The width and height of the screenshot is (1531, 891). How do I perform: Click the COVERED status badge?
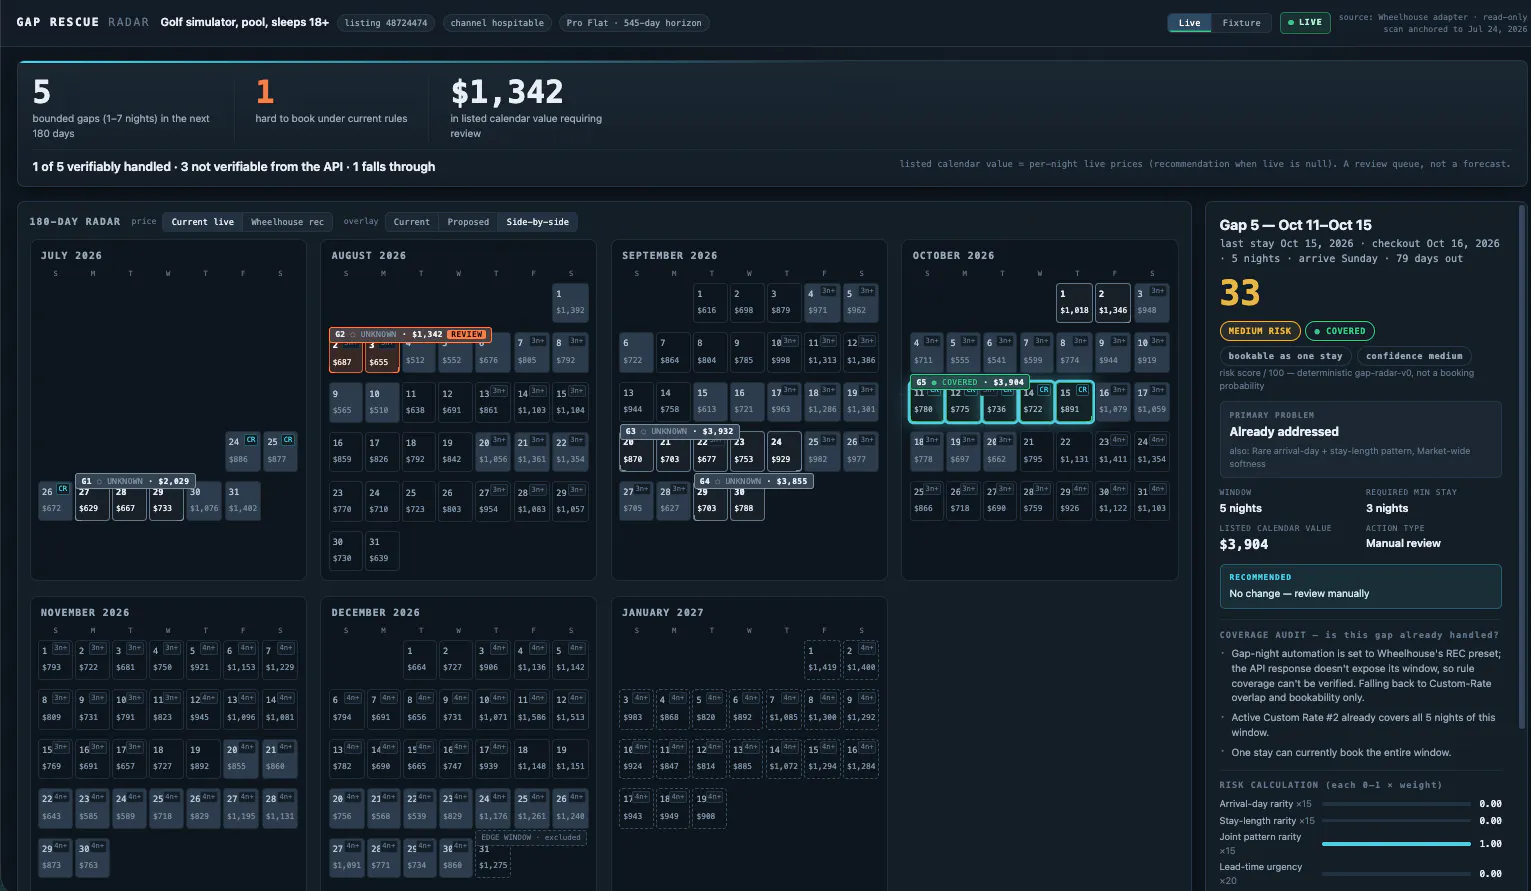pyautogui.click(x=1340, y=331)
